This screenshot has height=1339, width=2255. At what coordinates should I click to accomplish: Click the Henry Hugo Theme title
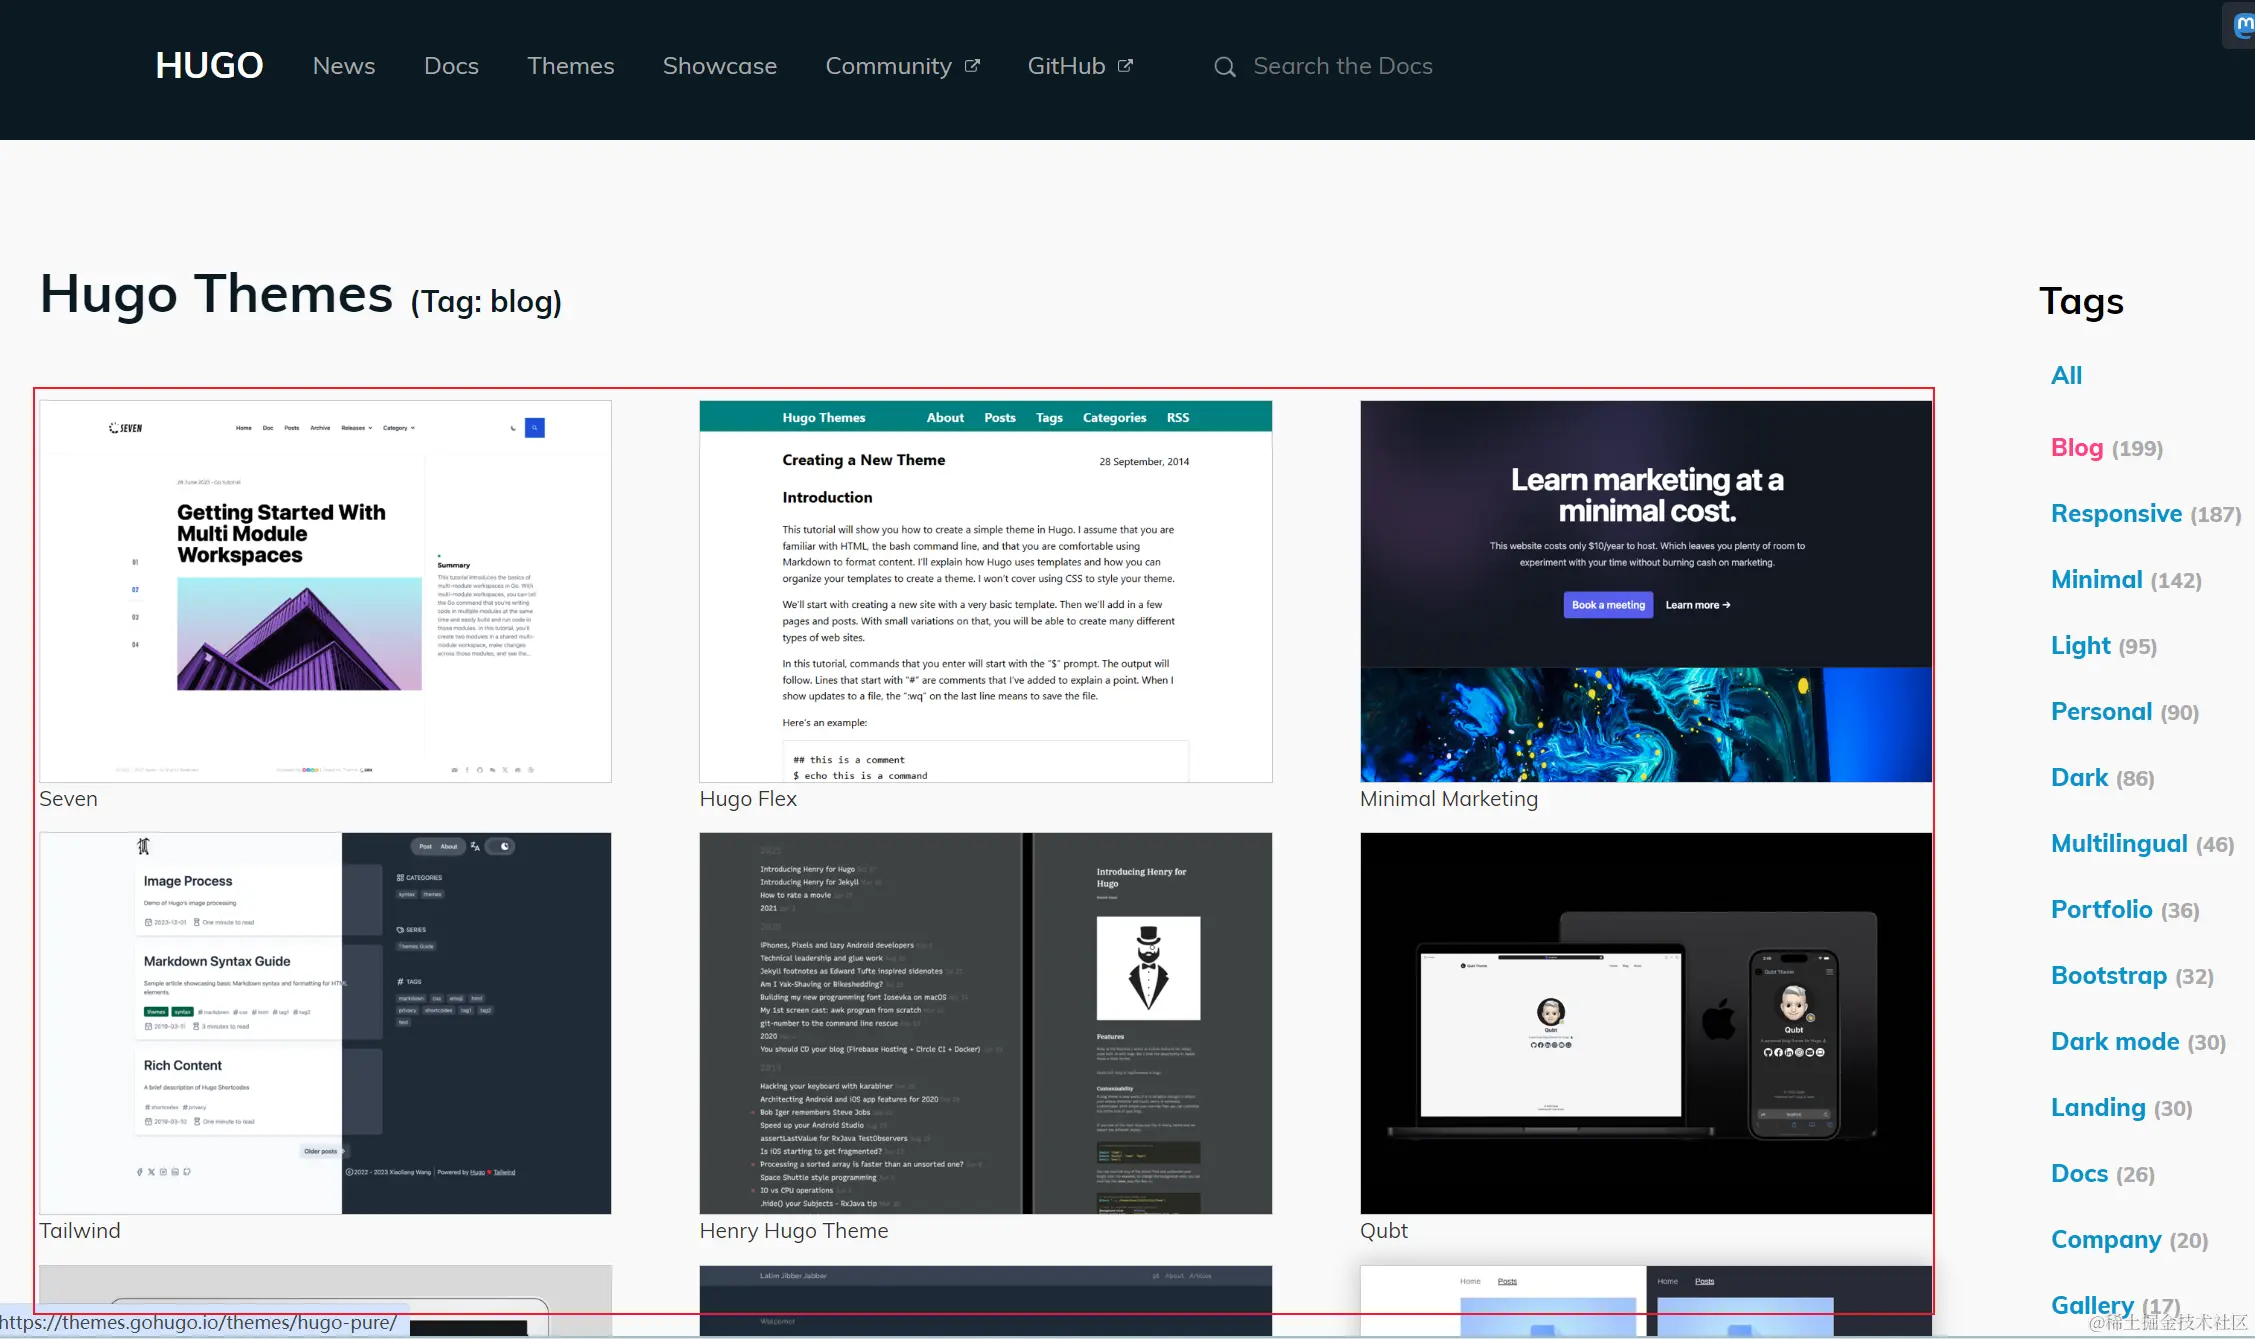click(x=794, y=1231)
